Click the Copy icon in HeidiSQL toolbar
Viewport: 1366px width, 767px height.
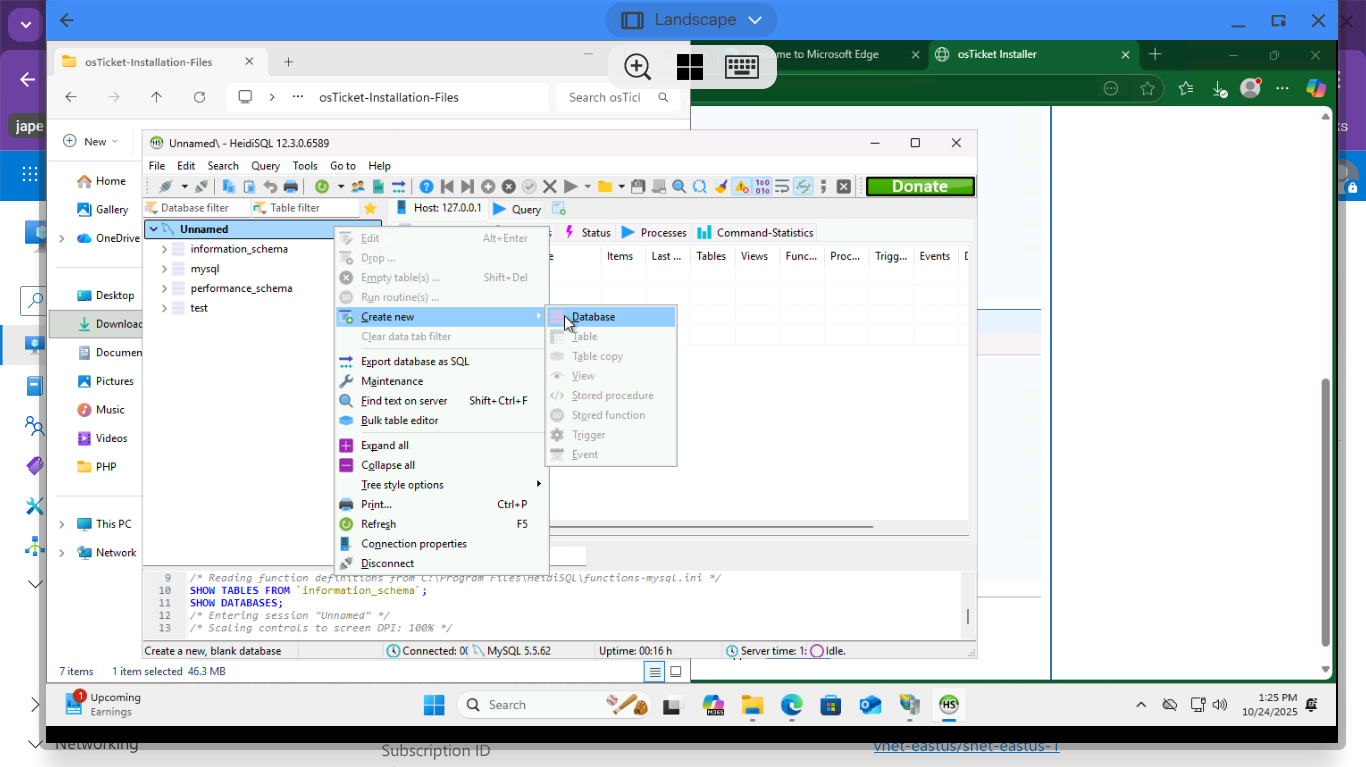229,186
